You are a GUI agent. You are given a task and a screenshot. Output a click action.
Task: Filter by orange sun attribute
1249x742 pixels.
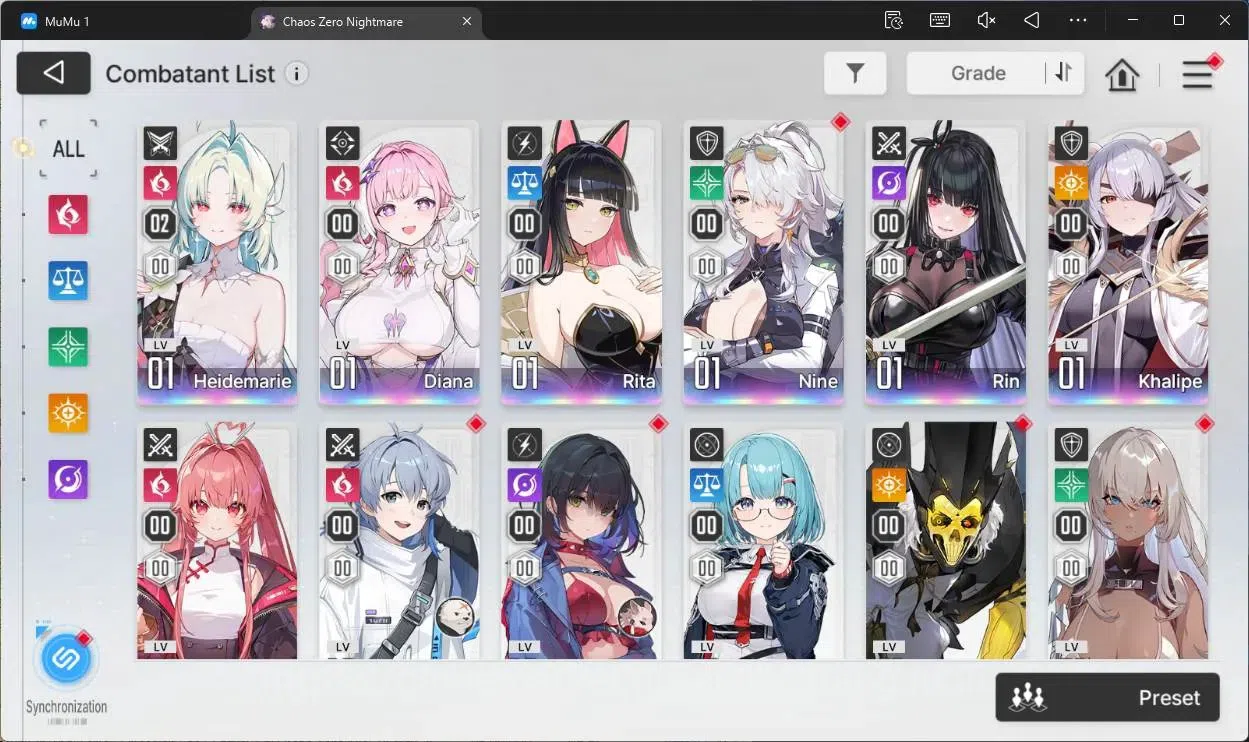[69, 413]
